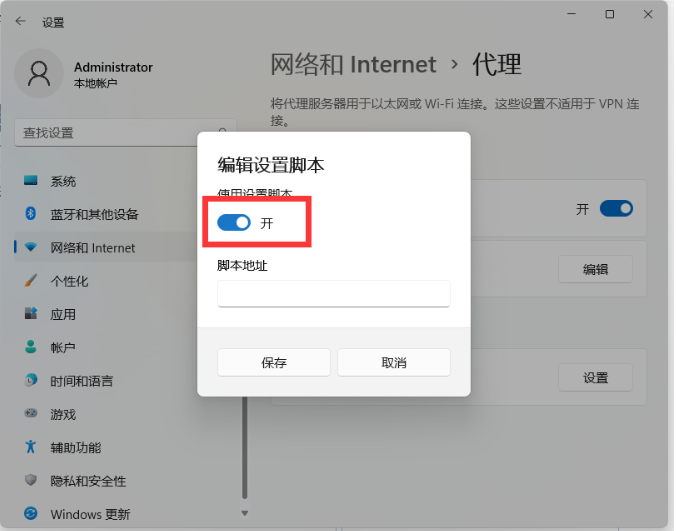
Task: Maximize the settings window
Action: point(610,14)
